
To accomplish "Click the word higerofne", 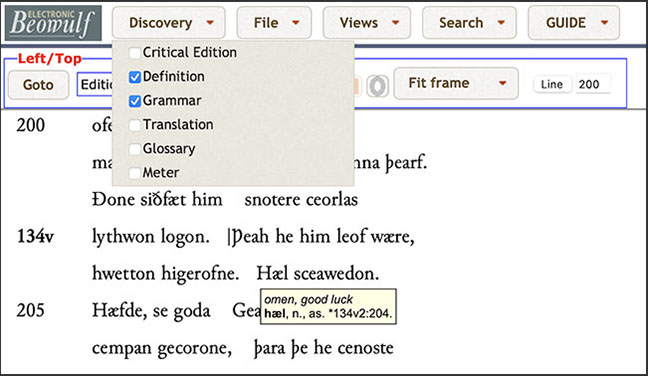I will click(200, 274).
